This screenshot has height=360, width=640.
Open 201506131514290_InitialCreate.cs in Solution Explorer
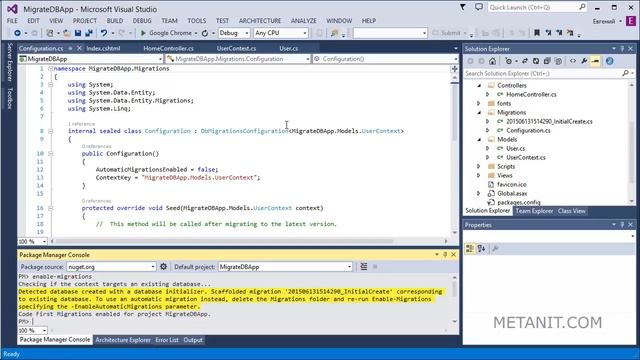(549, 122)
